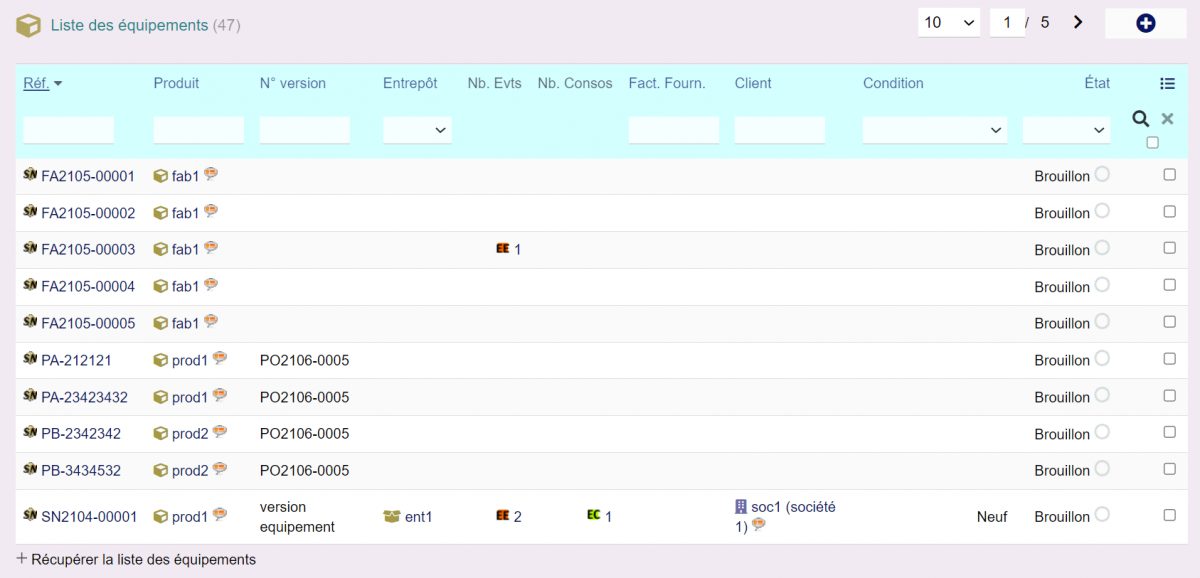1200x578 pixels.
Task: Click the Produit column header
Action: click(x=176, y=83)
